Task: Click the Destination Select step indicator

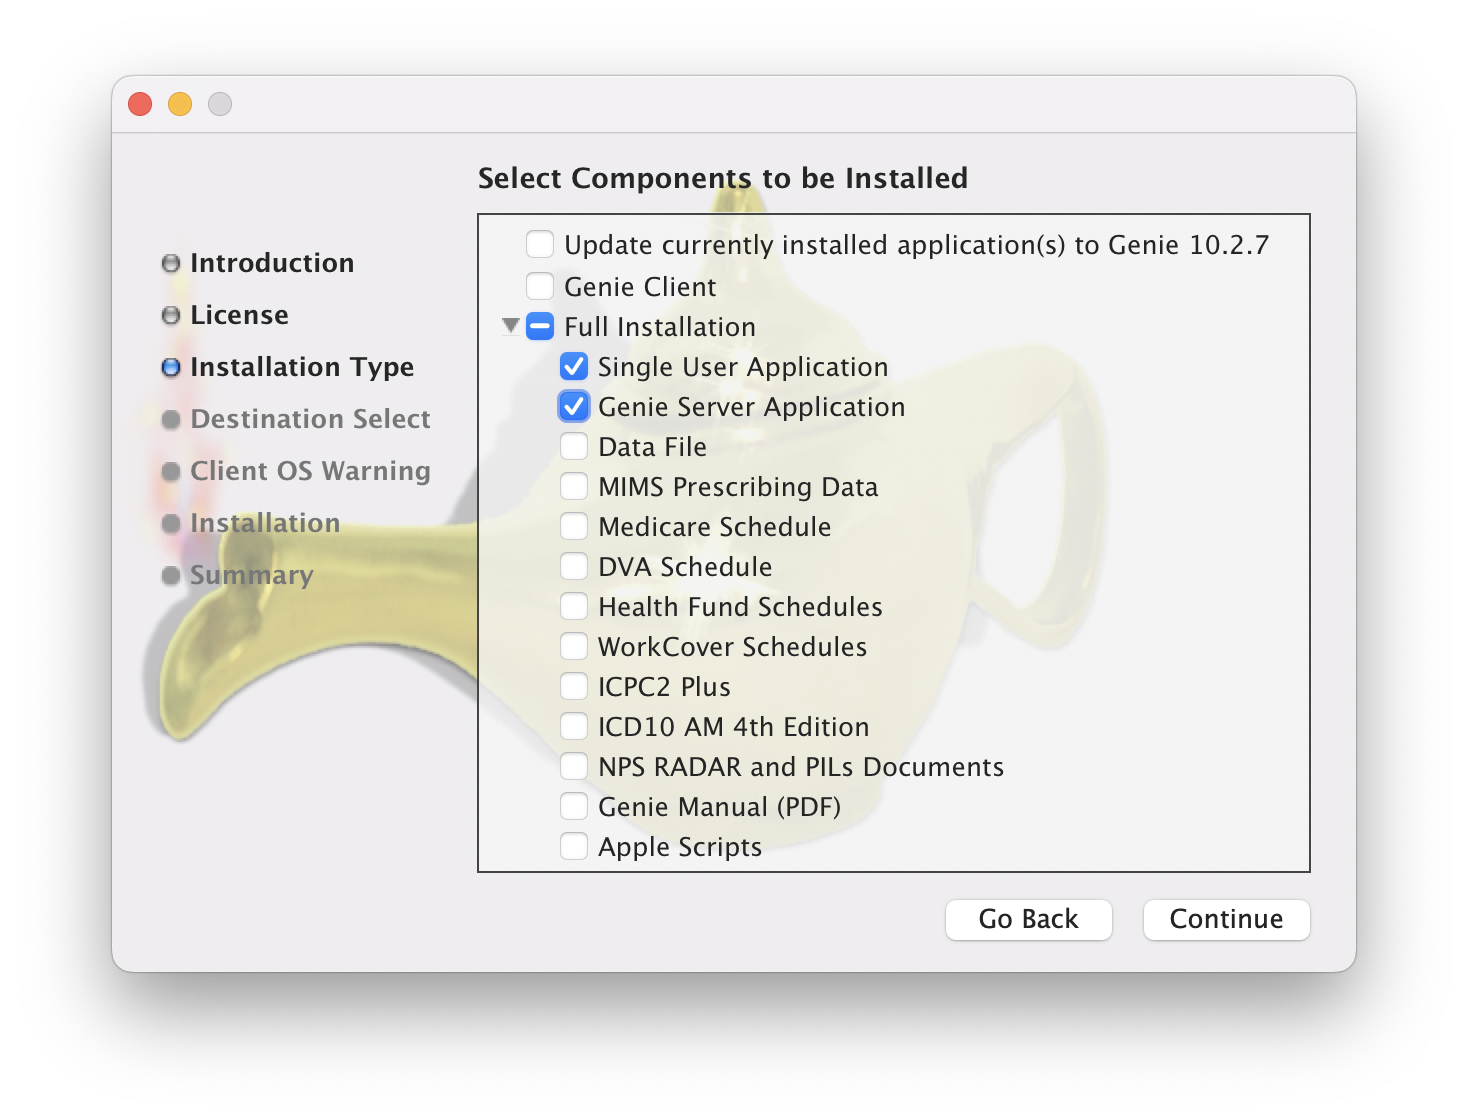Action: click(x=310, y=419)
